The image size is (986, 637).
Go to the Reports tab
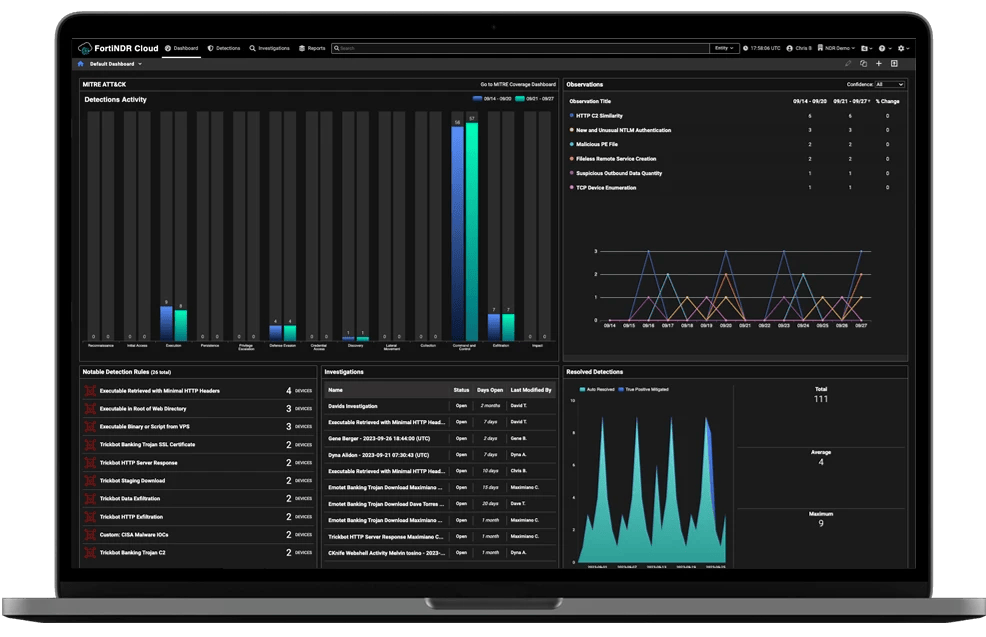tap(312, 48)
